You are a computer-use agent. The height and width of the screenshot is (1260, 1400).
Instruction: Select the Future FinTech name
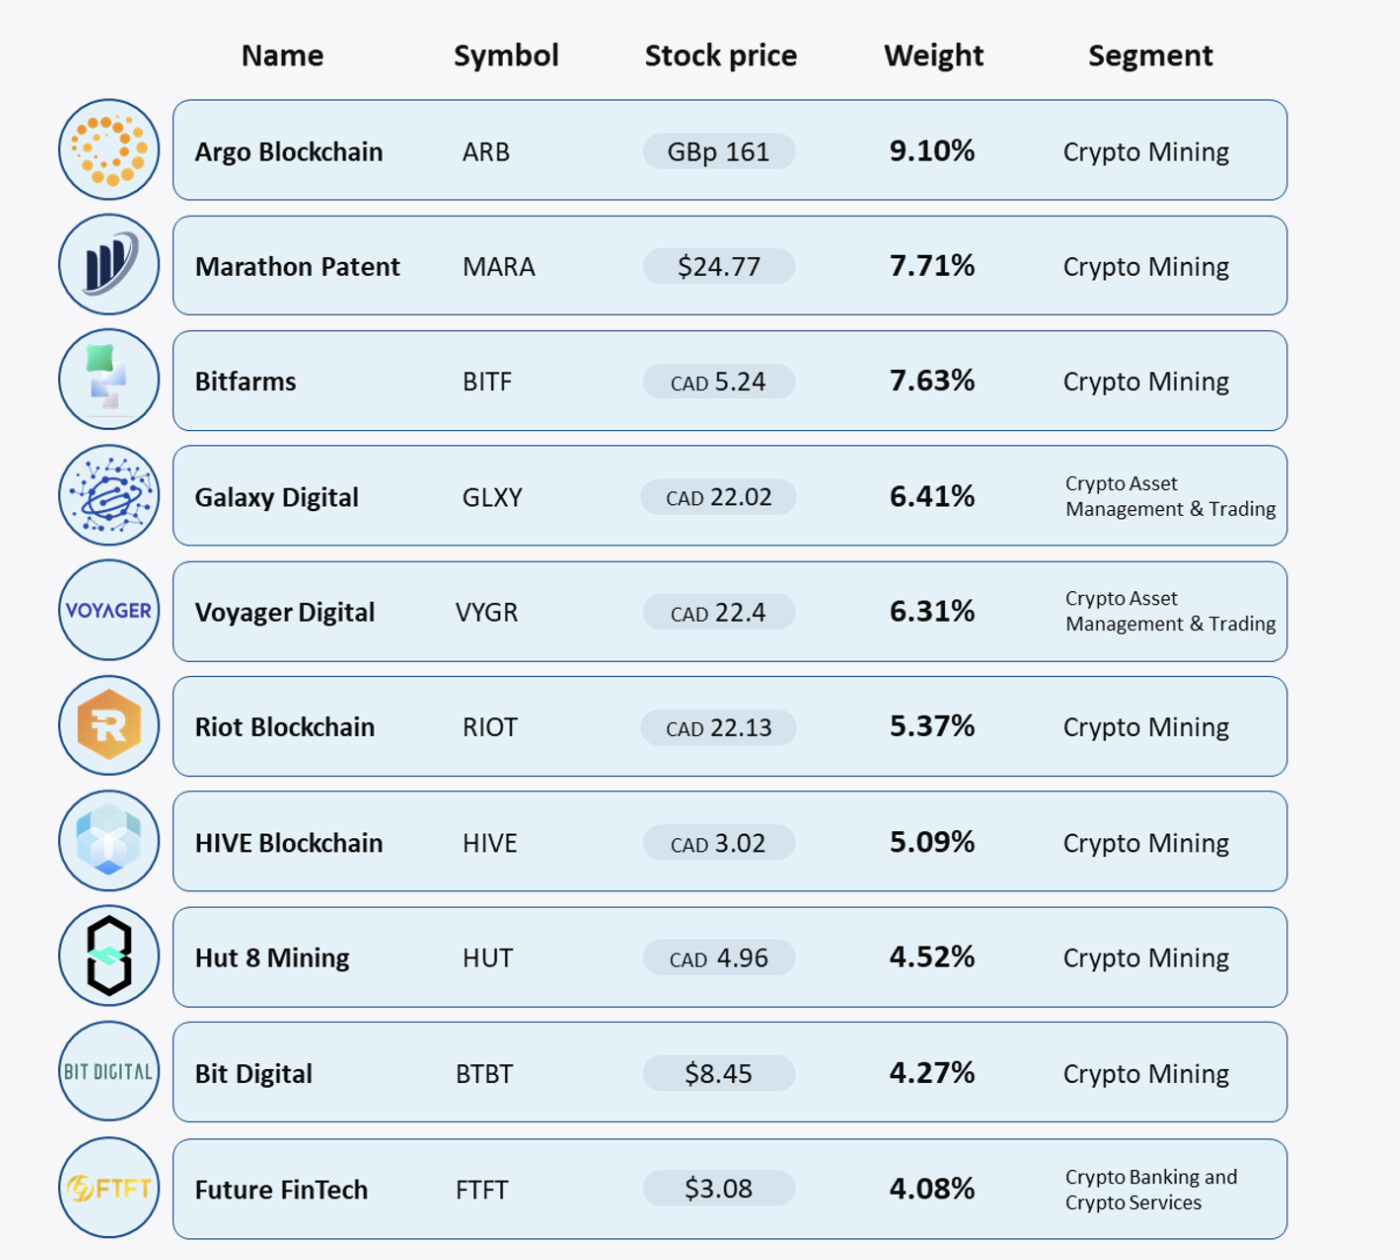tap(282, 1190)
